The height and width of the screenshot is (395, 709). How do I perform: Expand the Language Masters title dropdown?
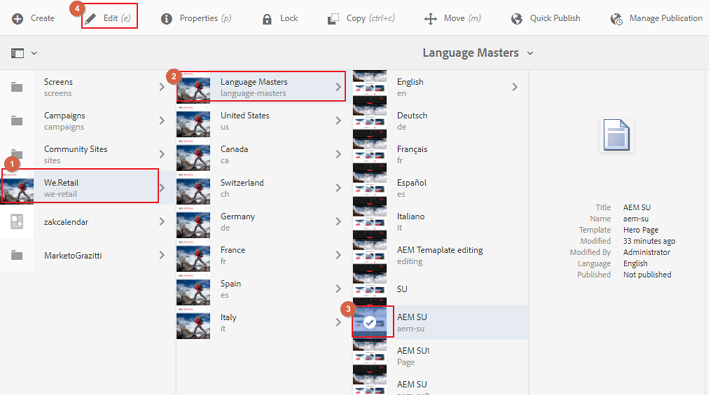[x=530, y=53]
